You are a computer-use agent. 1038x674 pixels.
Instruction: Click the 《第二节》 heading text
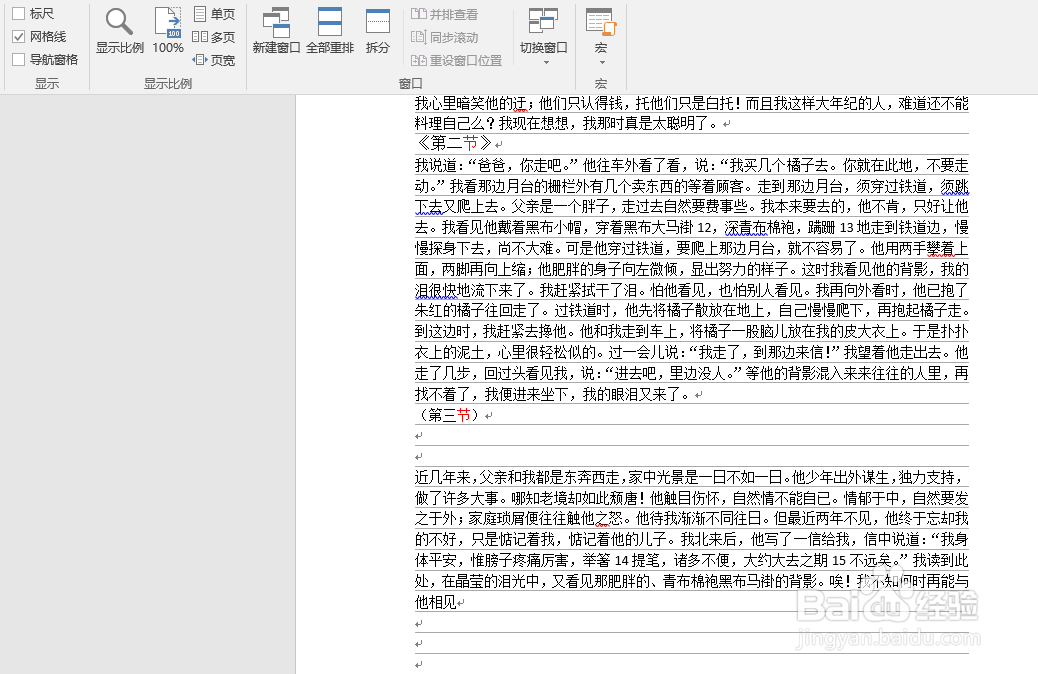pos(454,143)
